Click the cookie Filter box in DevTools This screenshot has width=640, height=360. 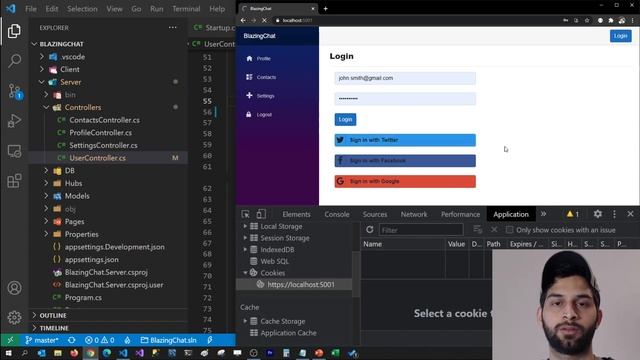tap(421, 230)
